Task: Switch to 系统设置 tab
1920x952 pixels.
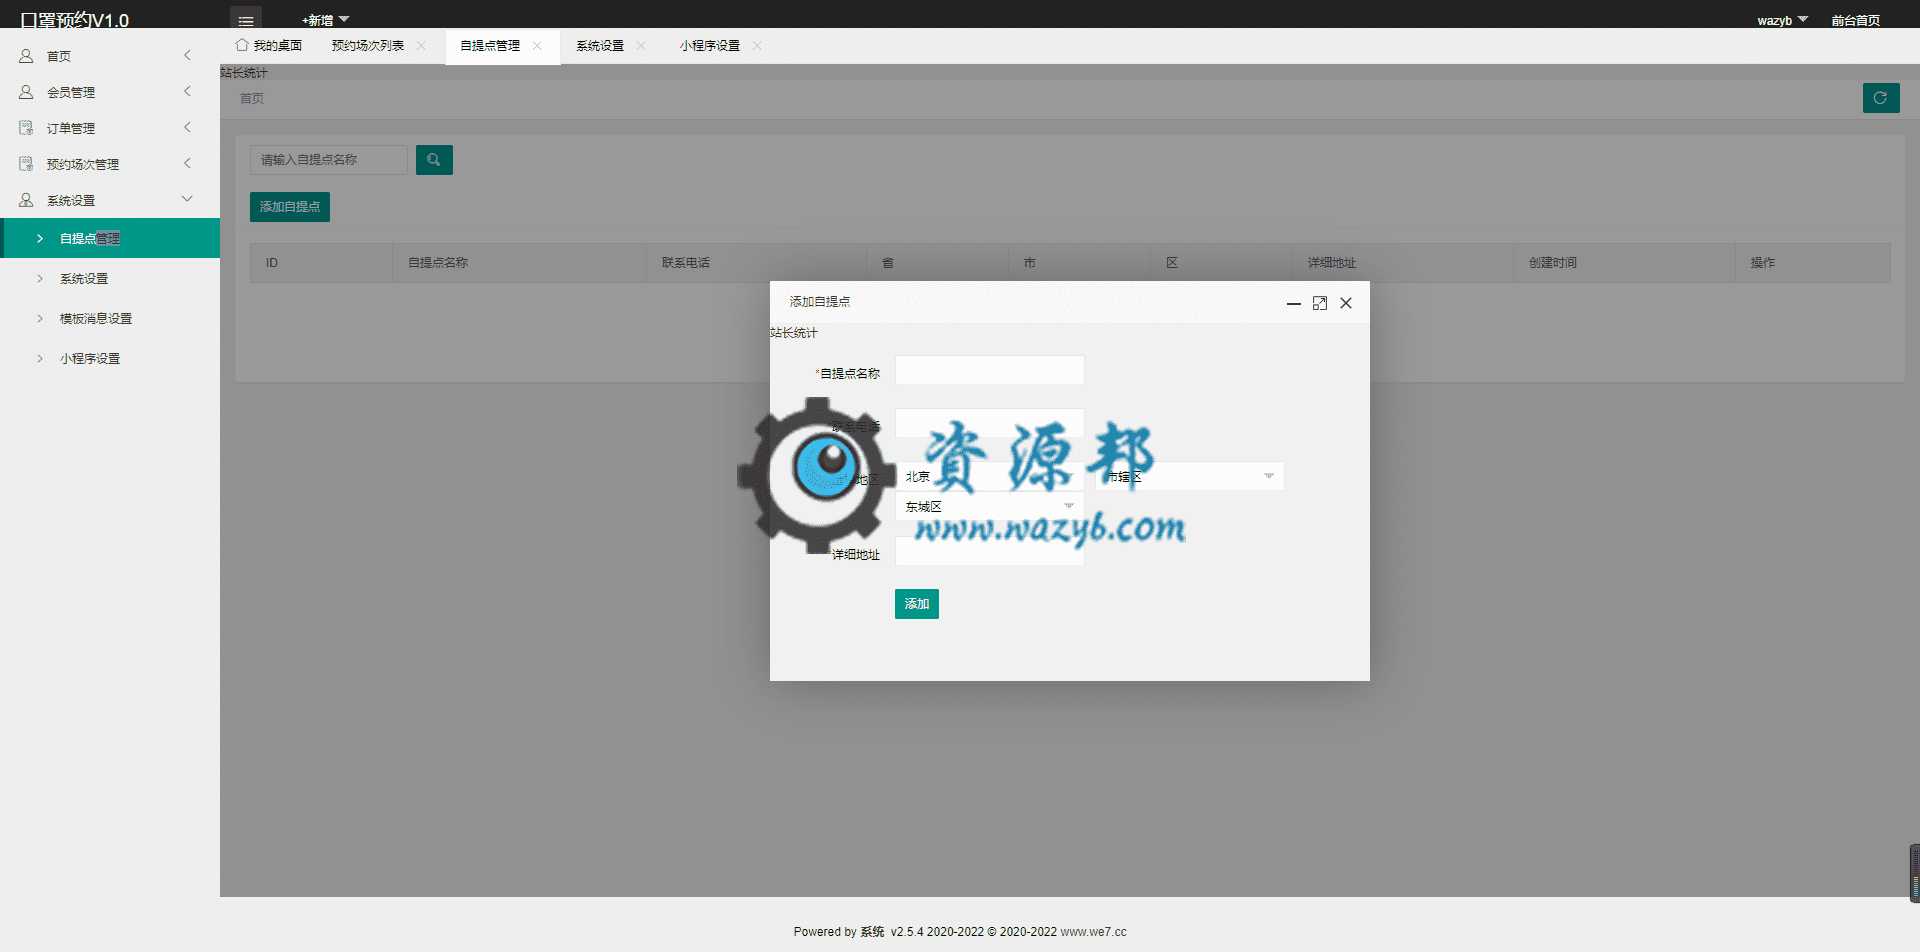Action: (x=600, y=46)
